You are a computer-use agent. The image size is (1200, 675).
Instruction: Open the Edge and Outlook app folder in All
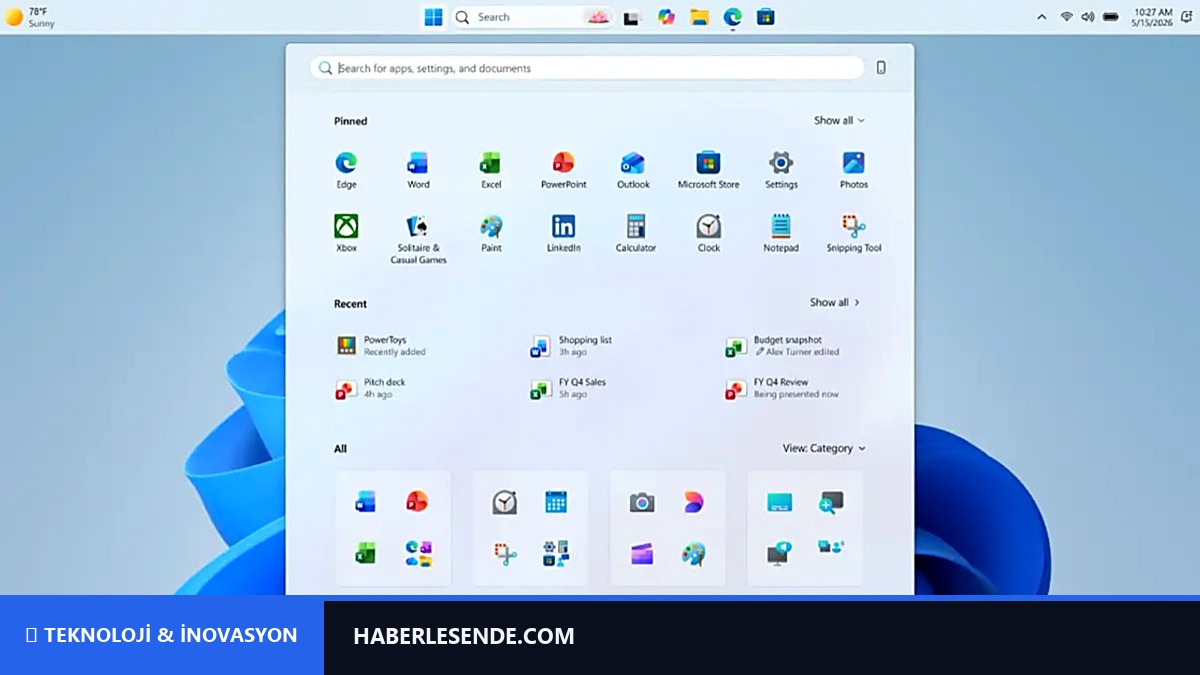point(418,553)
